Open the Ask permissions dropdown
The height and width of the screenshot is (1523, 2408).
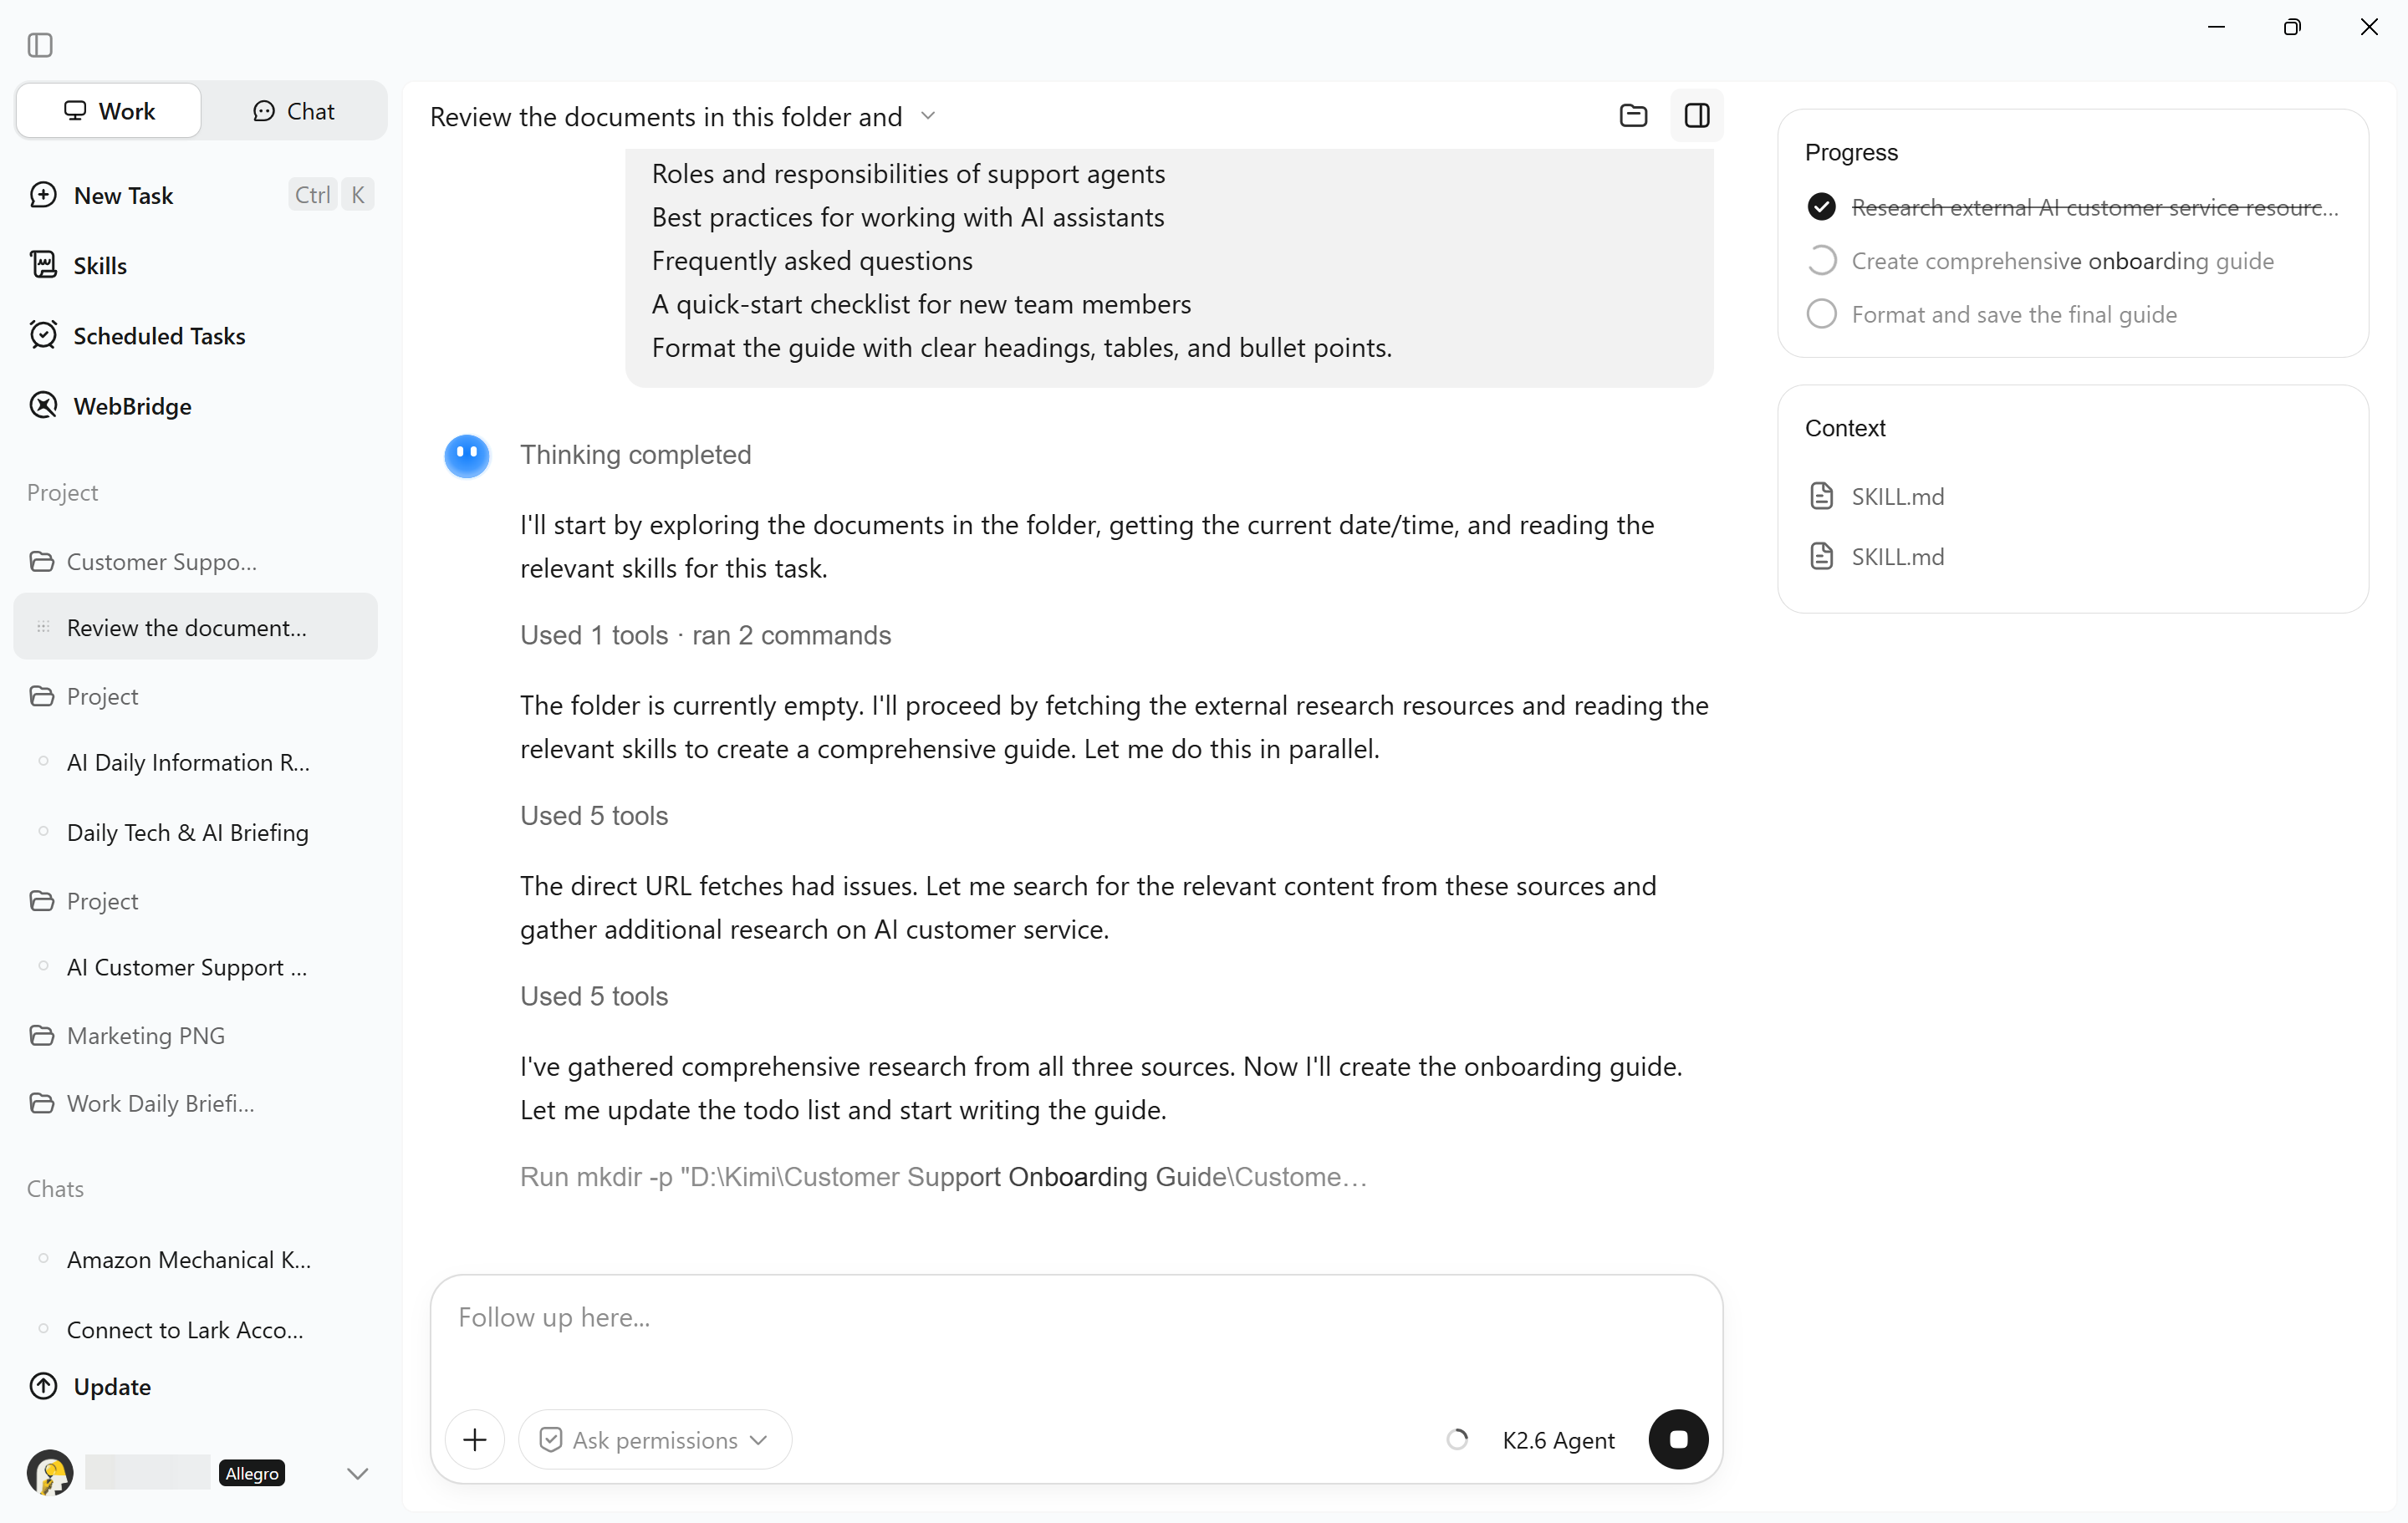point(655,1439)
